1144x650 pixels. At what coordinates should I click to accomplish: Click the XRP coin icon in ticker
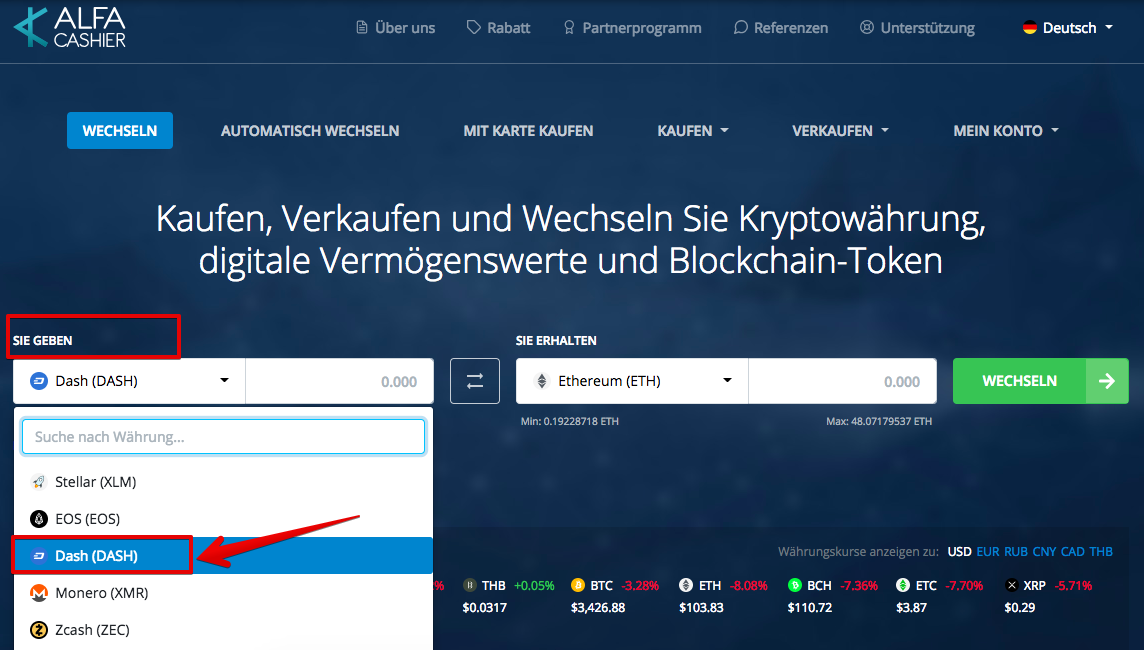(1011, 585)
